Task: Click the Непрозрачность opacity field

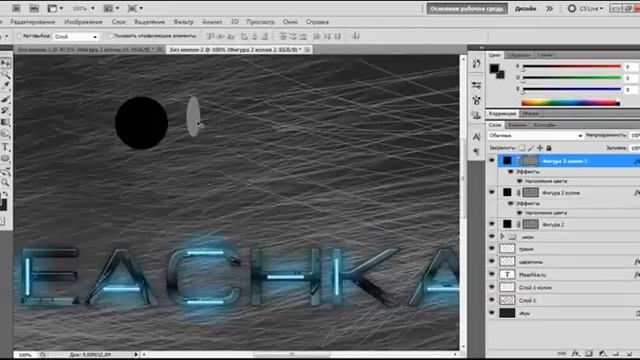Action: click(635, 135)
